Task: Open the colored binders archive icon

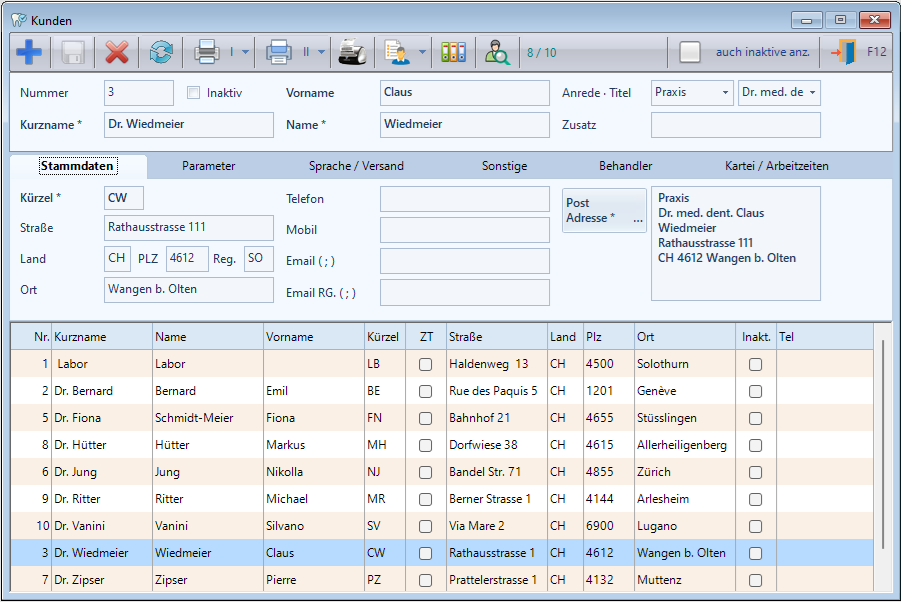Action: point(453,52)
